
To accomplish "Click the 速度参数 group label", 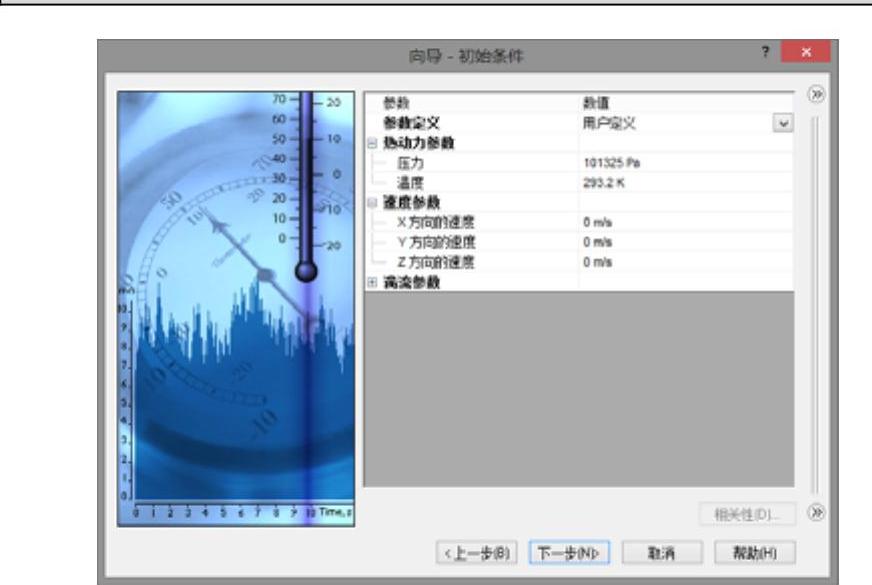I will [412, 202].
